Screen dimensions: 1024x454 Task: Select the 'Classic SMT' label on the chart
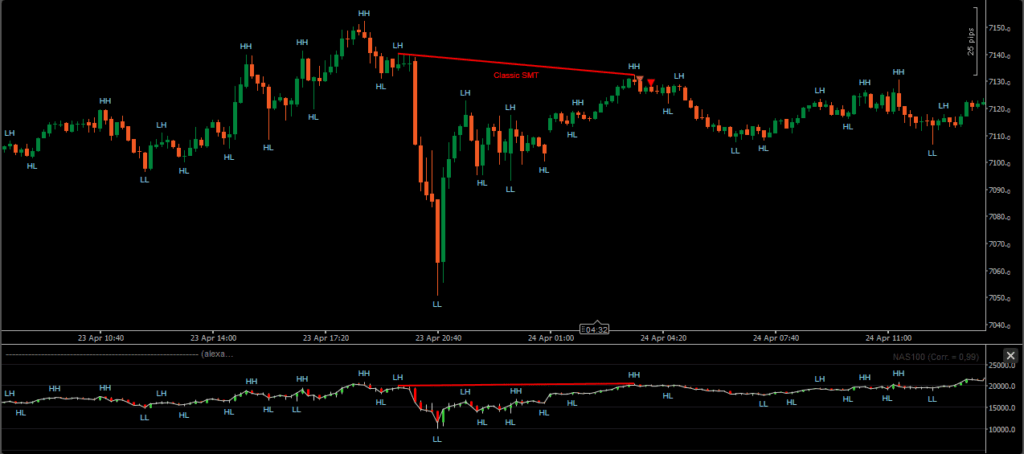[516, 76]
